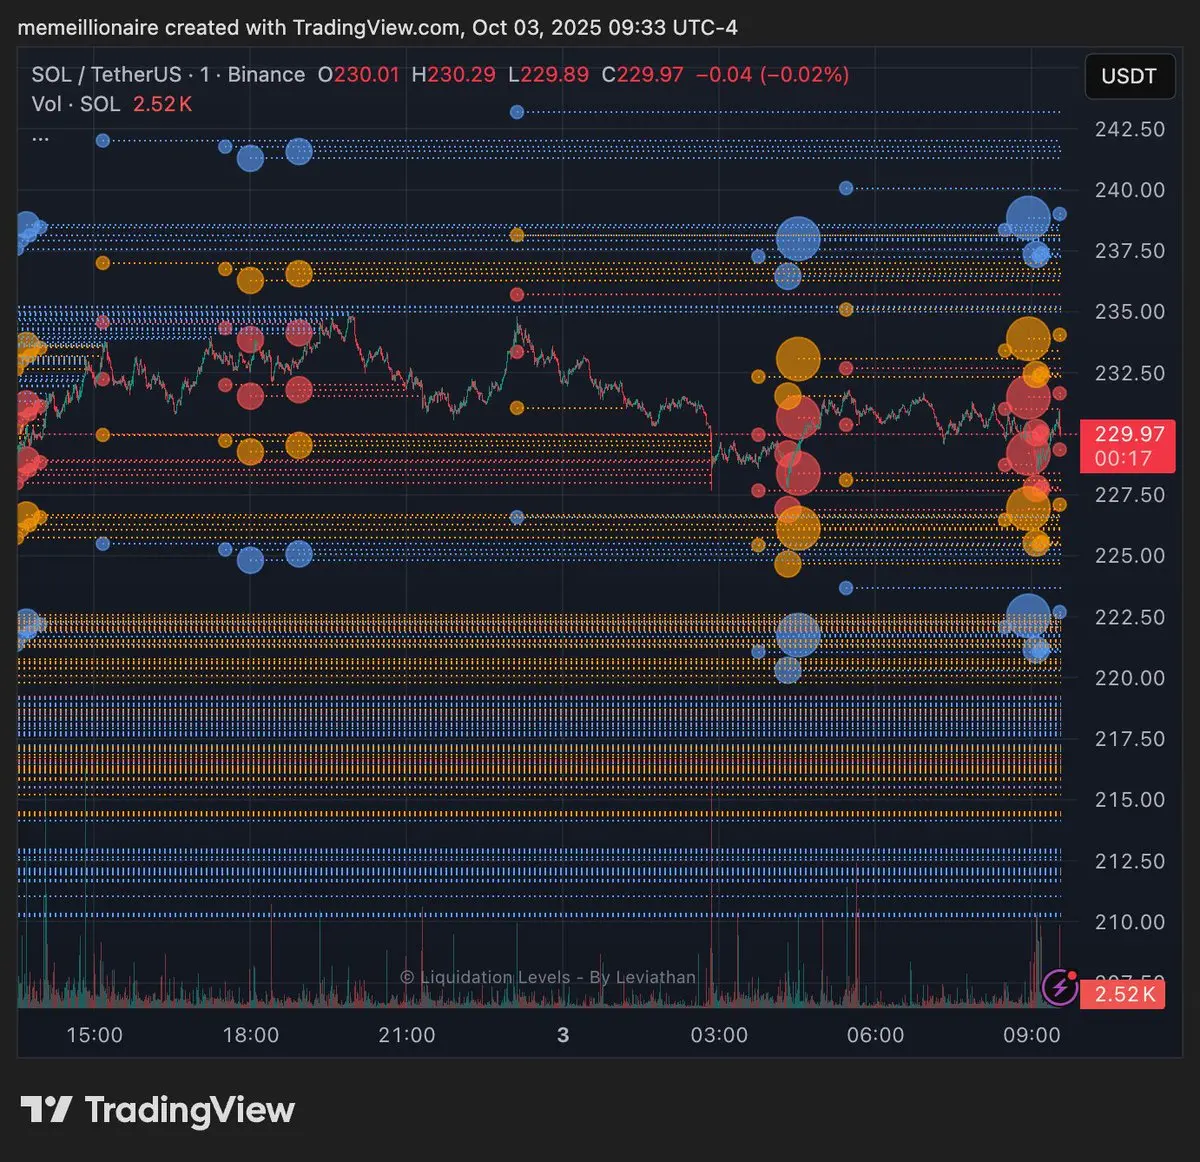Viewport: 1200px width, 1162px height.
Task: Click the 227.50 price axis label
Action: [x=1130, y=495]
